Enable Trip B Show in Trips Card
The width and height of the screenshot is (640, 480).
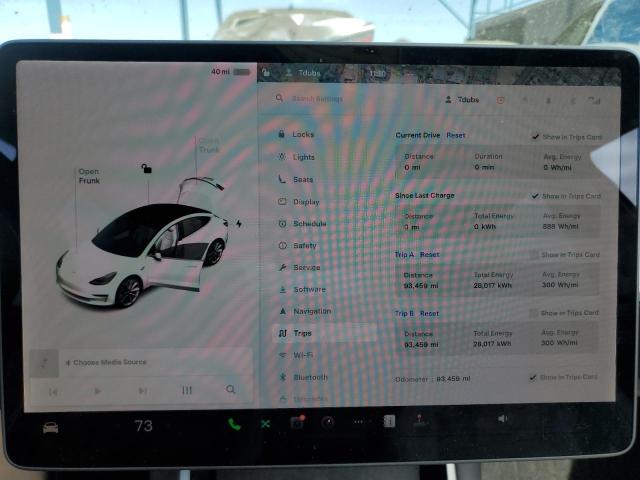[533, 313]
